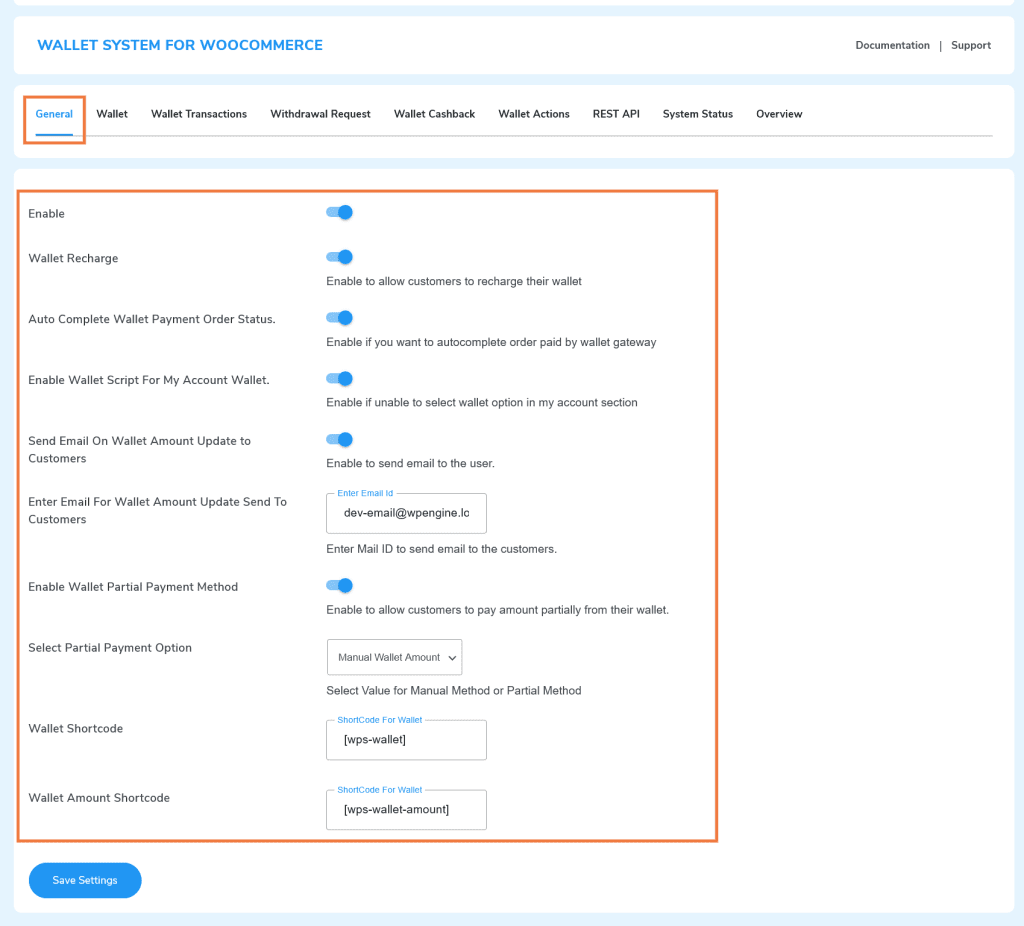The width and height of the screenshot is (1024, 926).
Task: Disable the main wallet Enable toggle
Action: pos(339,212)
